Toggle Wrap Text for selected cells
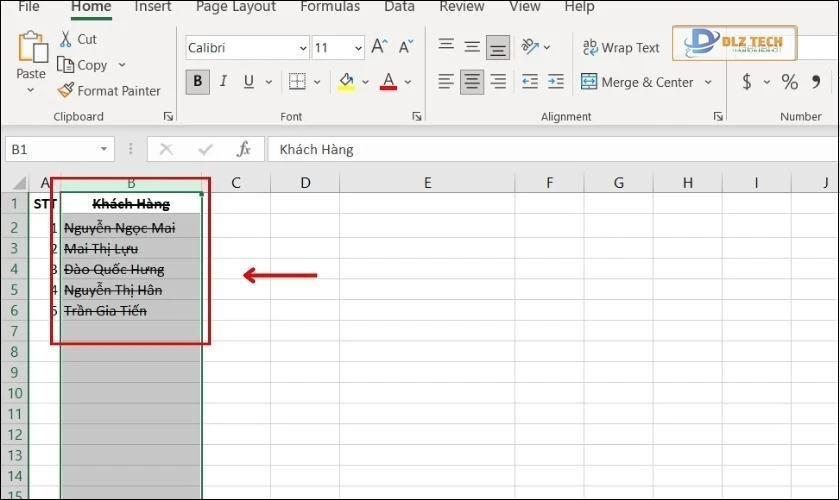Image resolution: width=840 pixels, height=500 pixels. (x=620, y=47)
